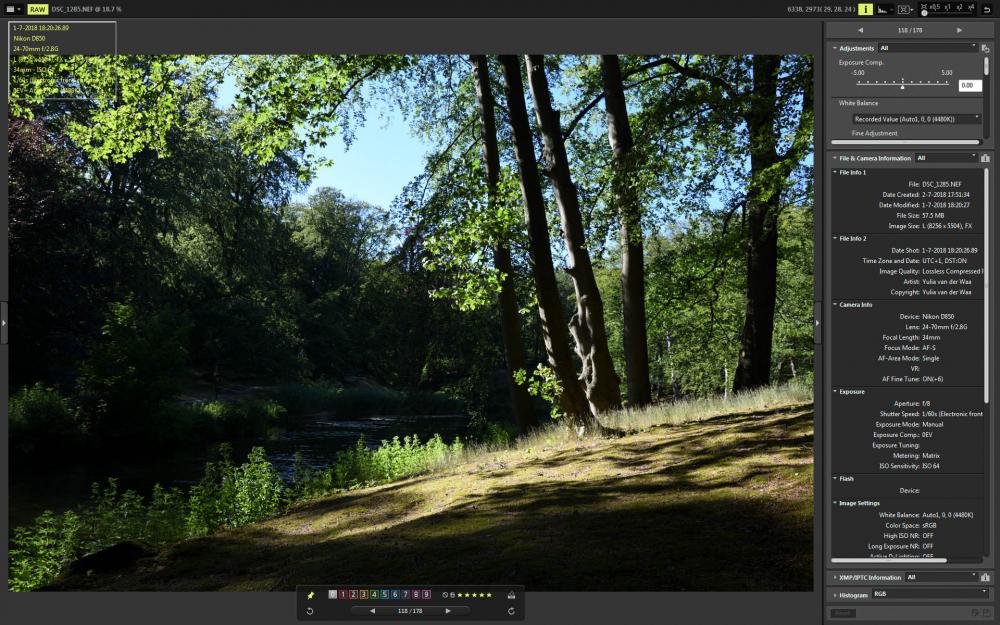Open the File & Camera Information 'All' dropdown
The height and width of the screenshot is (625, 1000).
[x=946, y=158]
